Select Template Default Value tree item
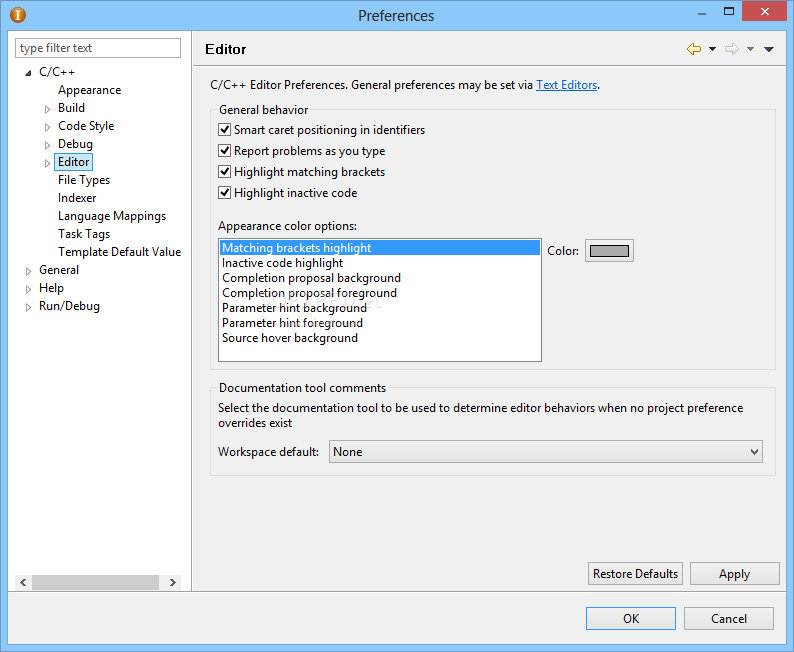 120,252
